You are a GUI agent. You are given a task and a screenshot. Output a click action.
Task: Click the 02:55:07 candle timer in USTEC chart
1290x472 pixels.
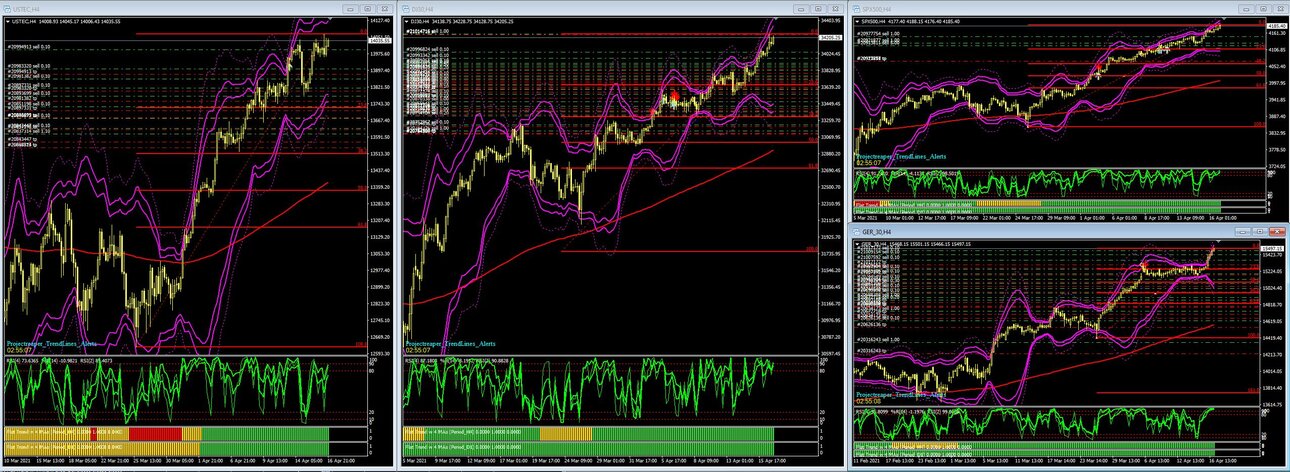tap(20, 351)
